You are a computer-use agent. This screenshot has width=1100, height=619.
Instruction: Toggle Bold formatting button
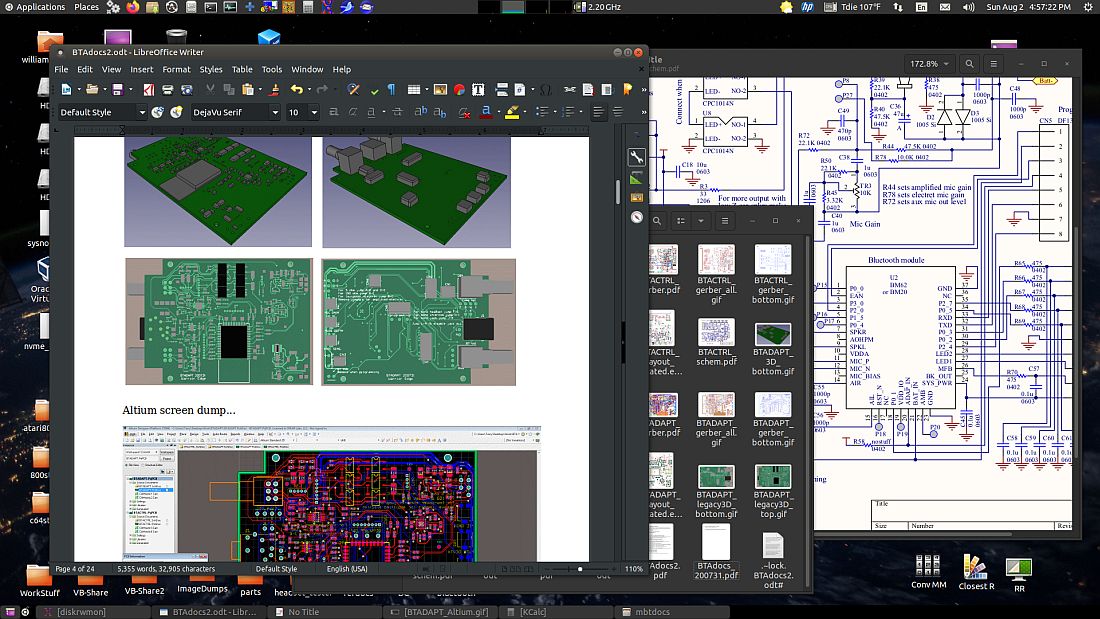[333, 112]
